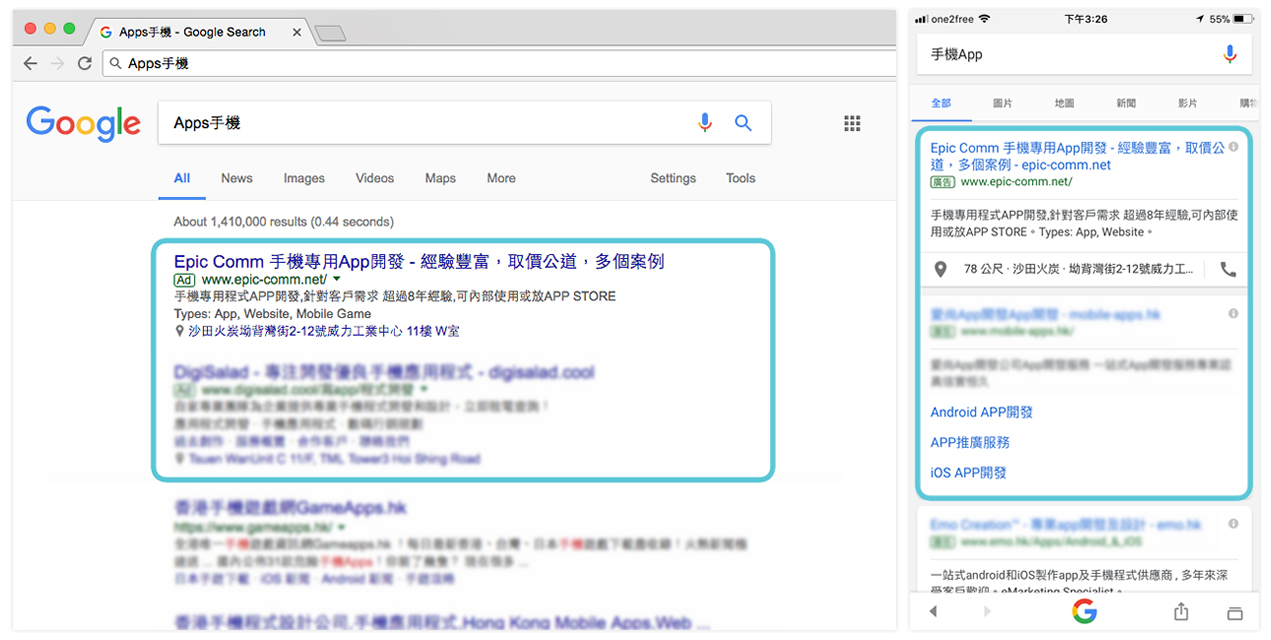Tap the back arrow in the mobile bottom bar
This screenshot has height=640, width=1271.
(x=934, y=611)
